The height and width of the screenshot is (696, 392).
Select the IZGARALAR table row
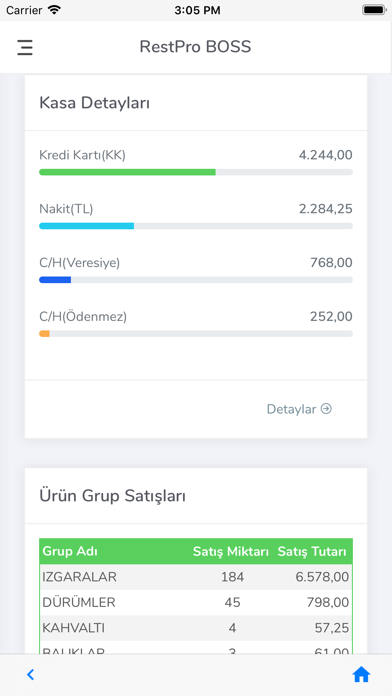[196, 577]
